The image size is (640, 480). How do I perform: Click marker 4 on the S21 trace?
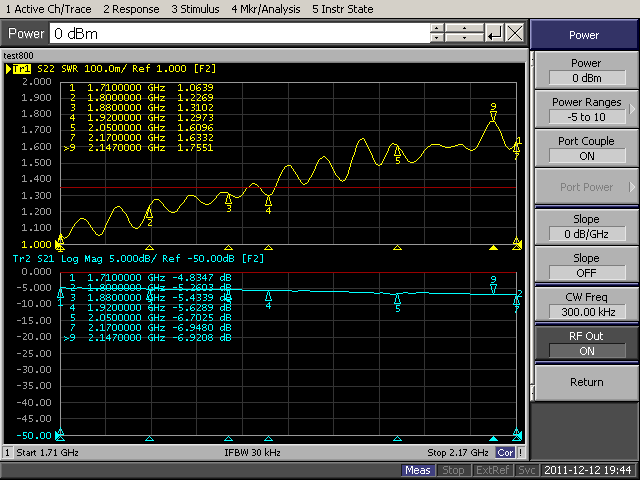point(268,300)
